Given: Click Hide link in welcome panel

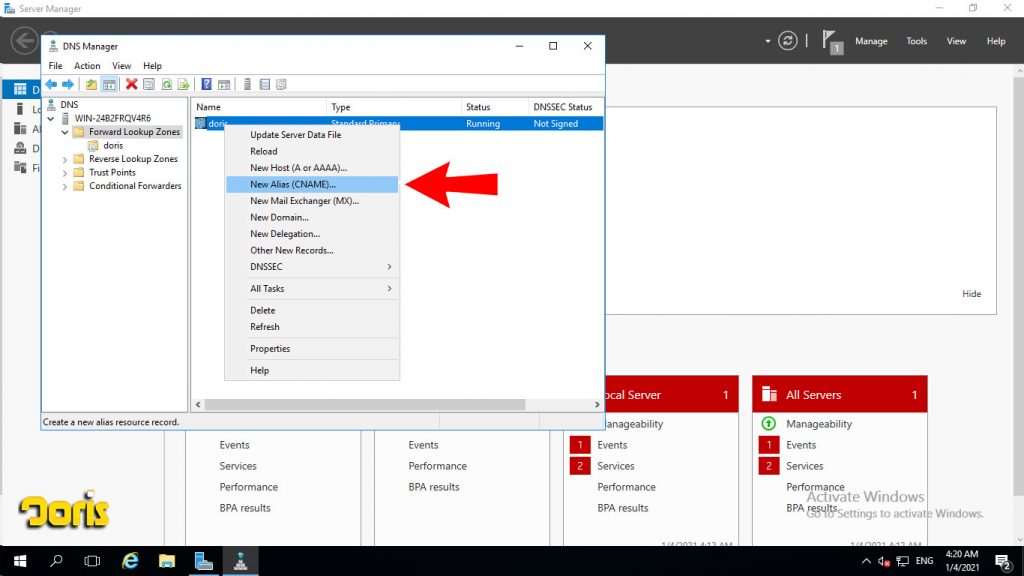Looking at the screenshot, I should click(x=971, y=294).
